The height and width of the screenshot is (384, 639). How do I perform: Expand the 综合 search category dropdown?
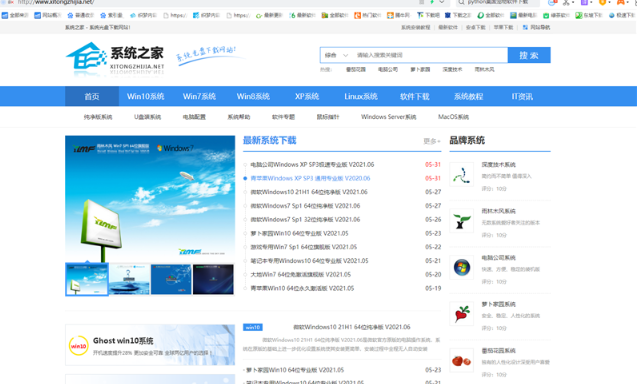tap(336, 55)
